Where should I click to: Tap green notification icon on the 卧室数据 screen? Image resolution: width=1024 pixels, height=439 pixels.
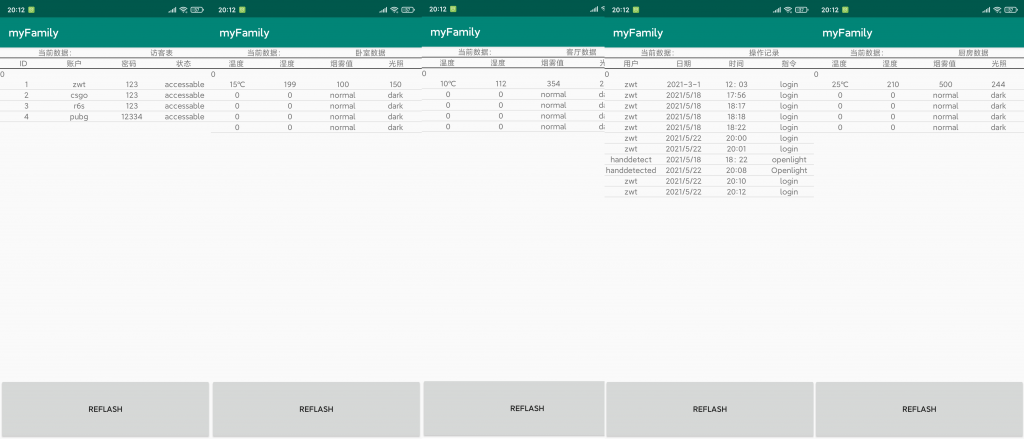(243, 10)
